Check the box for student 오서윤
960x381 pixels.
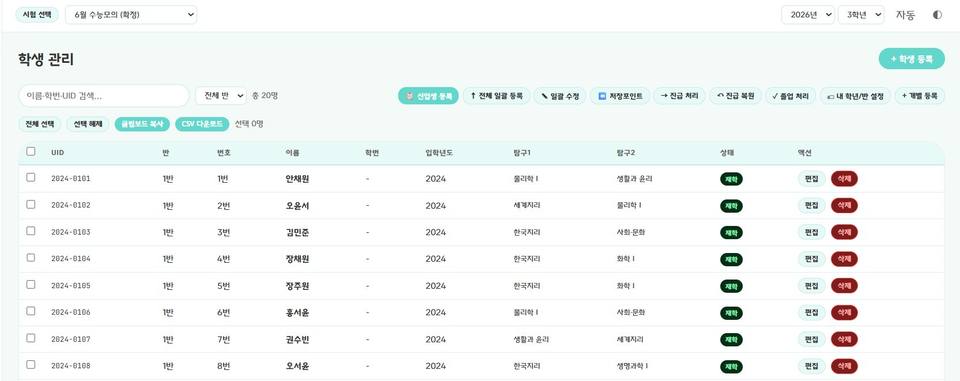coord(31,364)
